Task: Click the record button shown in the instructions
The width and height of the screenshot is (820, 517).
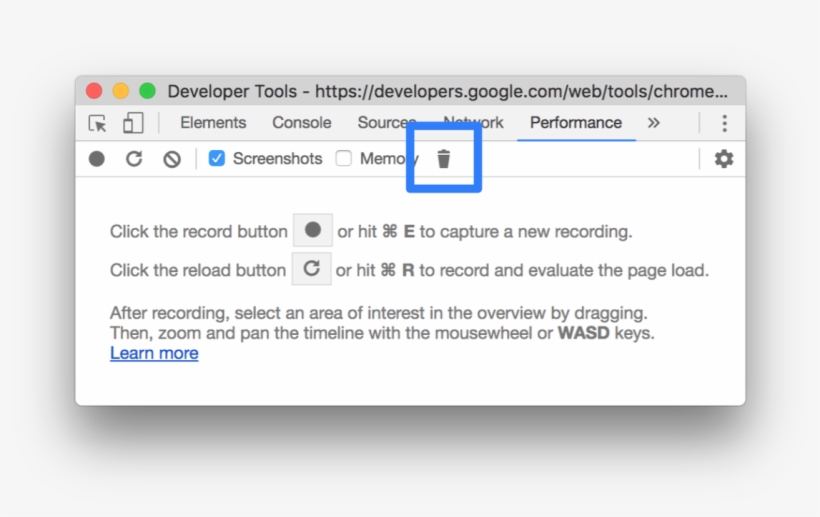Action: [313, 230]
